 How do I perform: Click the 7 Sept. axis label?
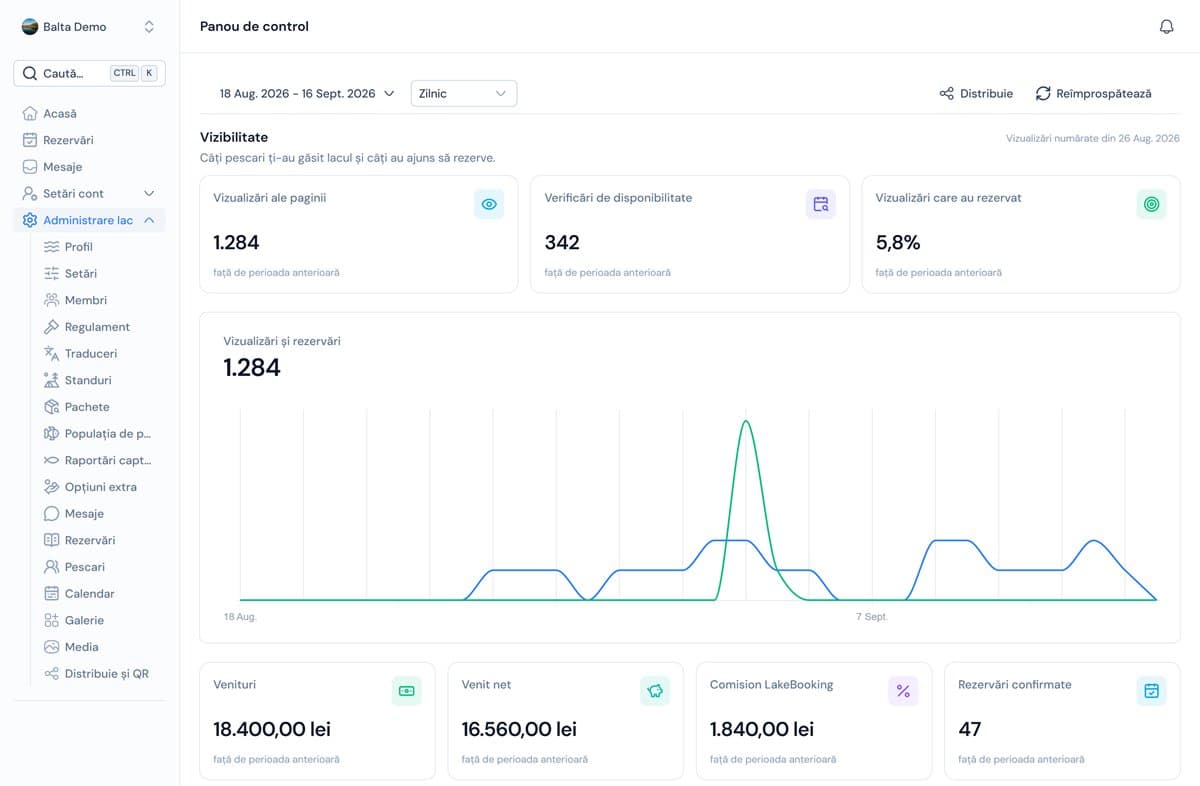(x=872, y=617)
